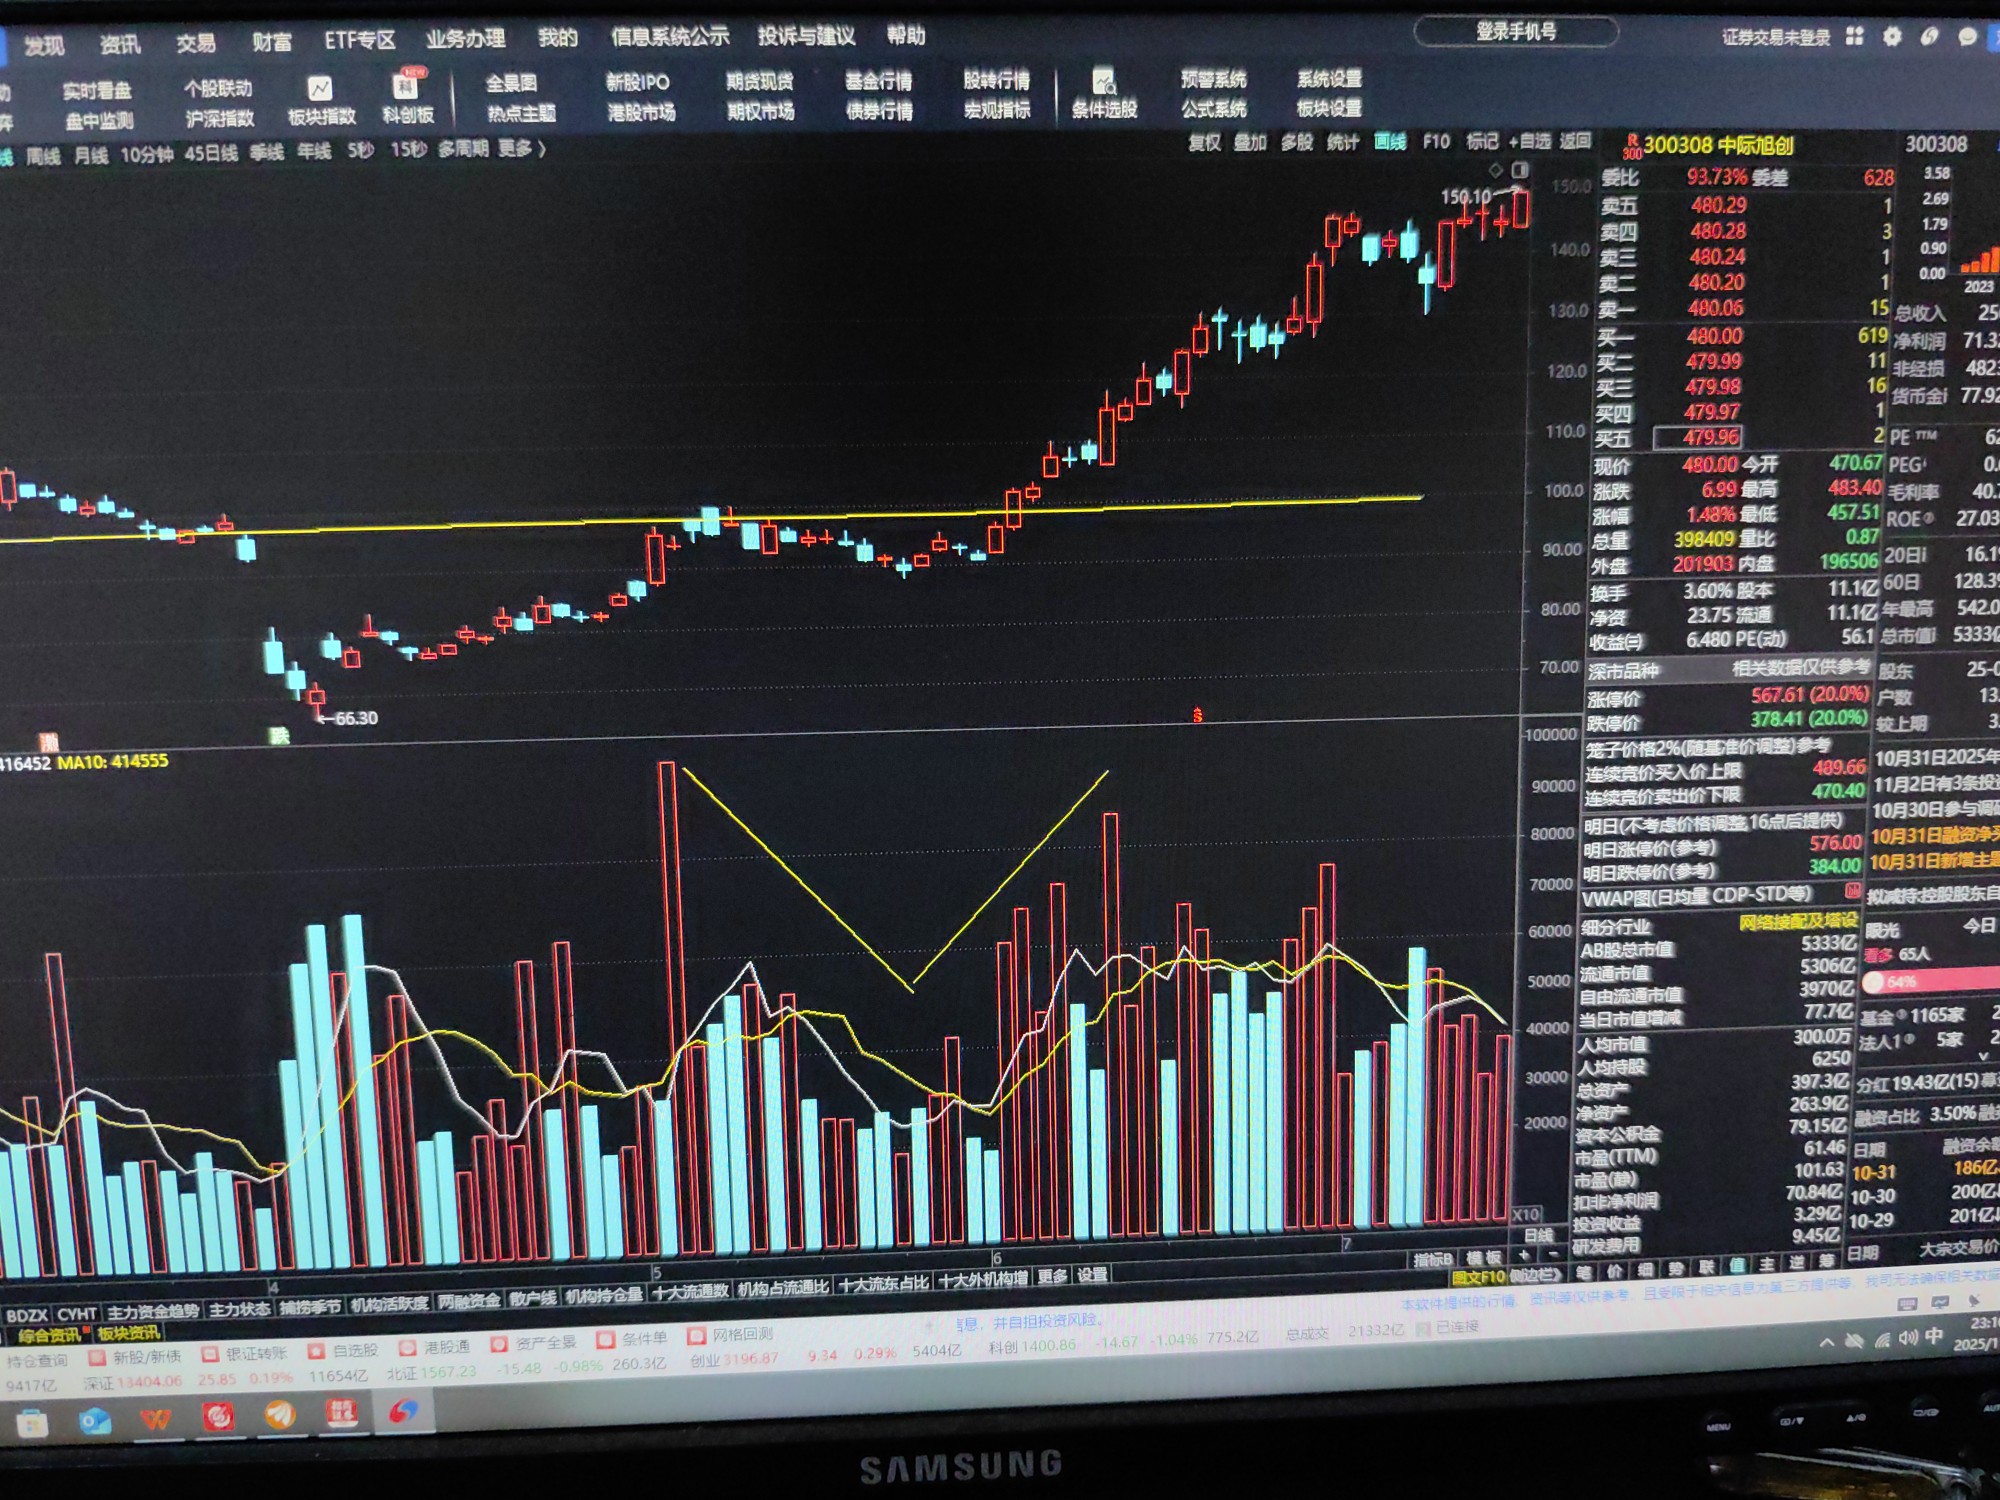Click the chat bubble icon top right
This screenshot has height=1500, width=2000.
(x=1967, y=37)
